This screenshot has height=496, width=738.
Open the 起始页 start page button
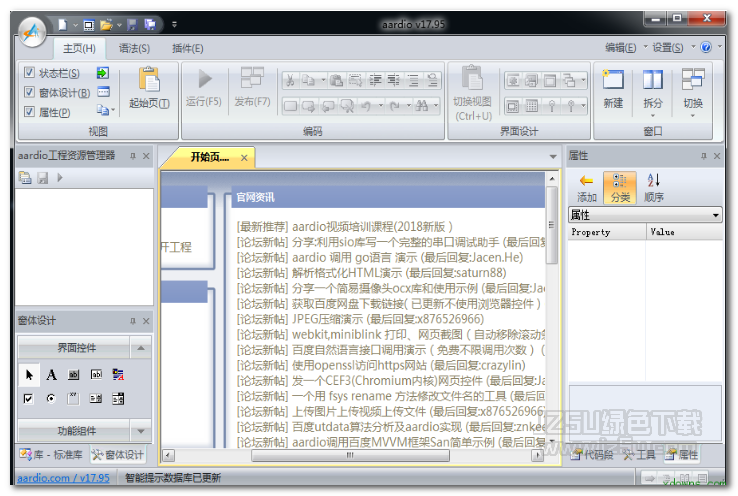(x=149, y=88)
